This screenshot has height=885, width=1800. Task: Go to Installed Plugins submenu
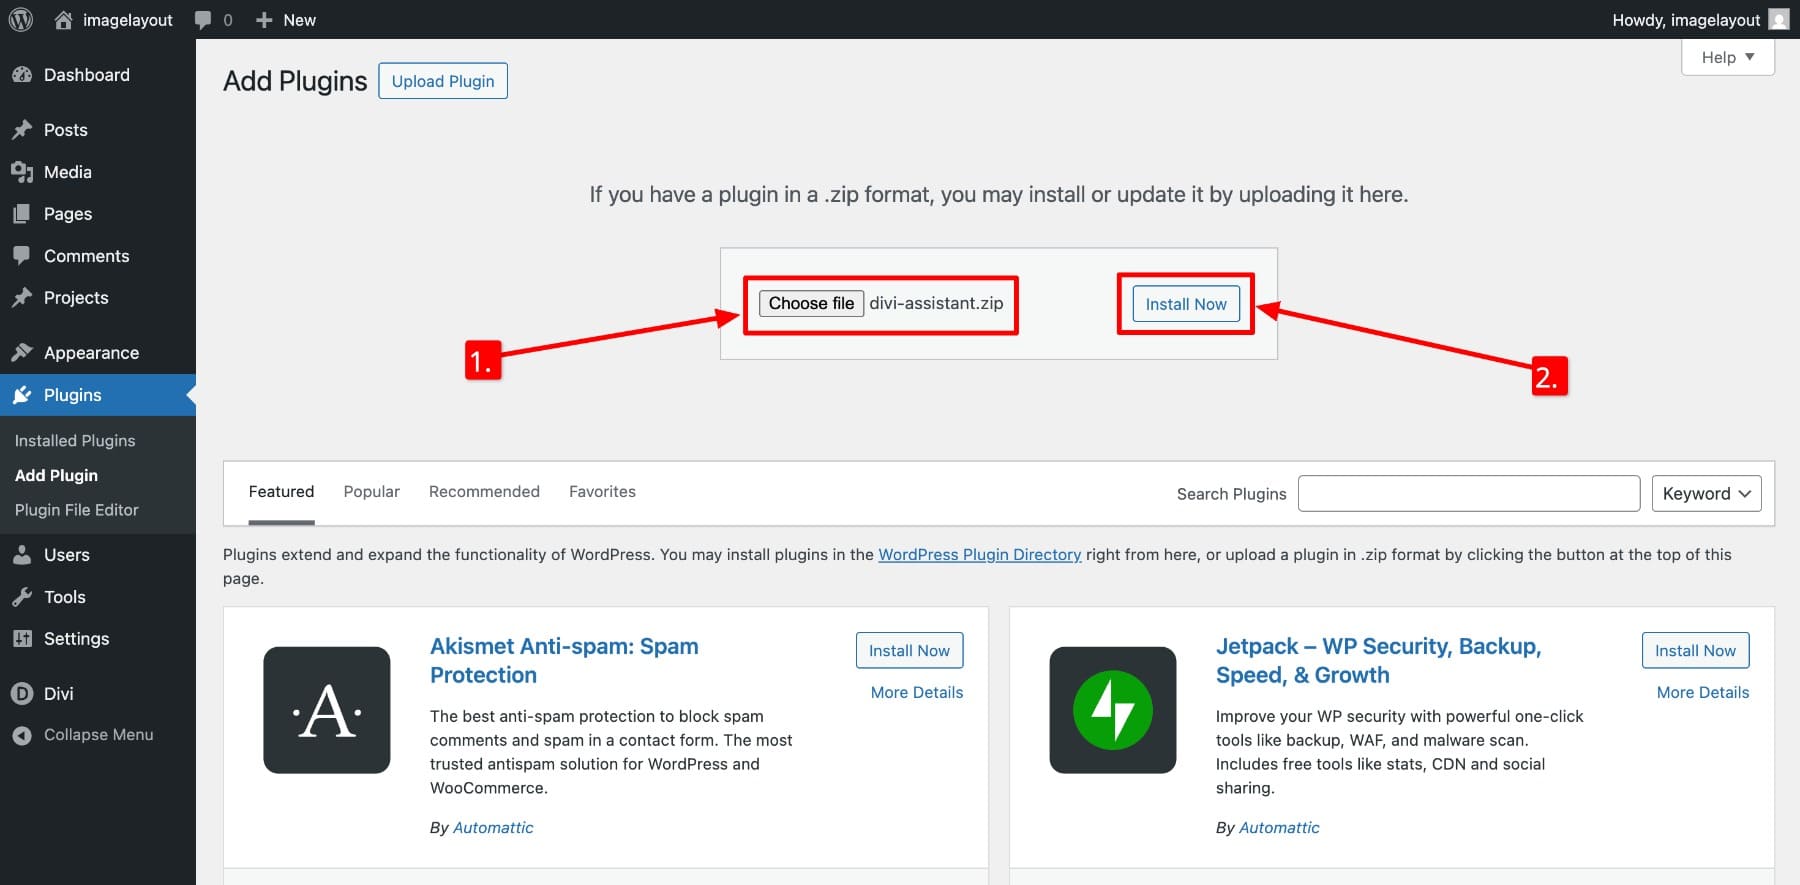click(75, 441)
